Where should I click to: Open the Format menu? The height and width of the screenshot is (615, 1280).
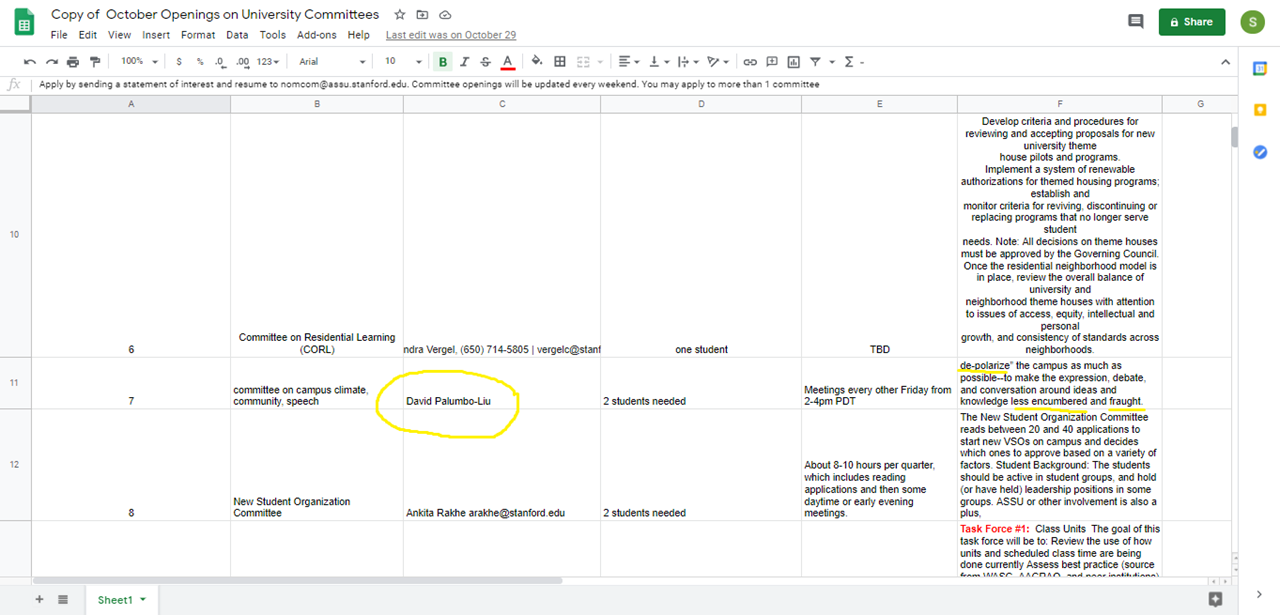coord(198,35)
